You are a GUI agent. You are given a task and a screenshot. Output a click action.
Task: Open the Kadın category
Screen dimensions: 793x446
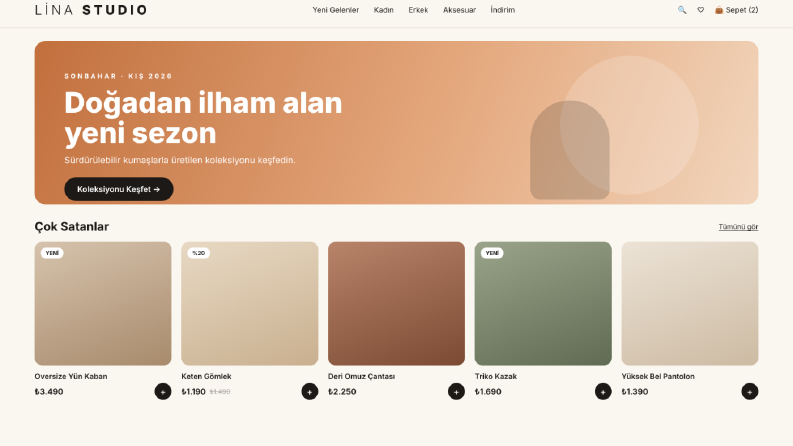(383, 10)
